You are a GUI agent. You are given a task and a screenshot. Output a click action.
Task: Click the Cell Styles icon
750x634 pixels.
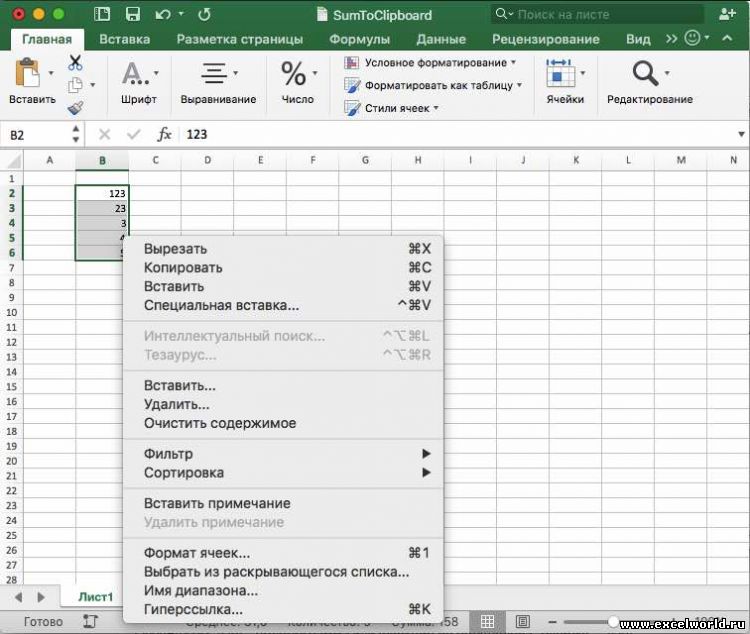pyautogui.click(x=352, y=108)
